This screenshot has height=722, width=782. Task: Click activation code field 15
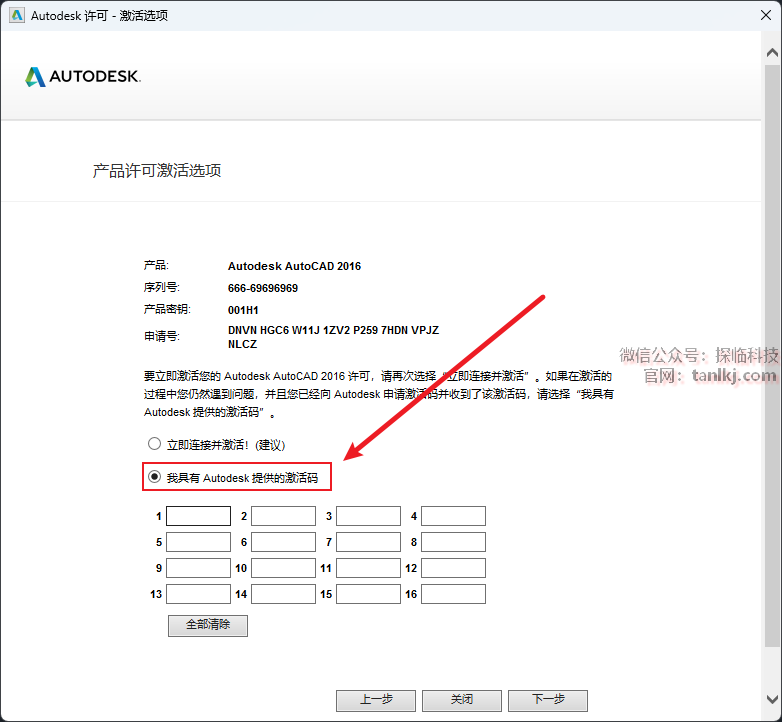[x=369, y=594]
